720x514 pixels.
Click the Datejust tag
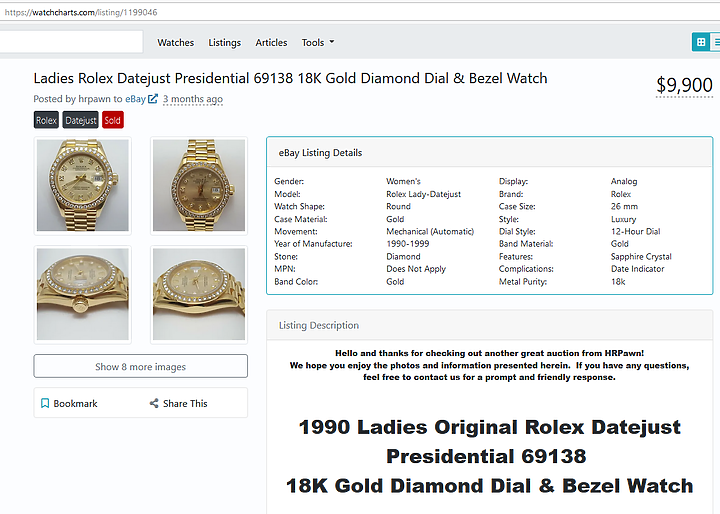pos(81,120)
